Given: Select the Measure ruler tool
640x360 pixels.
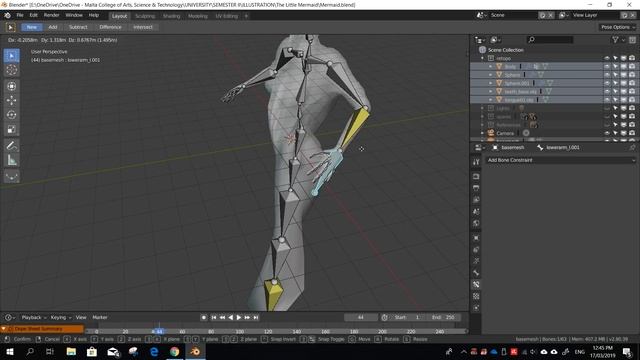Looking at the screenshot, I should point(11,160).
